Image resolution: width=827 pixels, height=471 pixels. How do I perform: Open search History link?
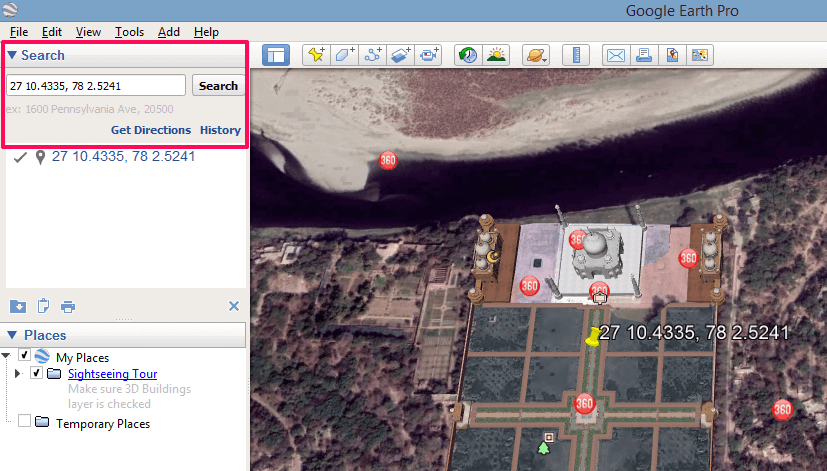click(x=220, y=130)
